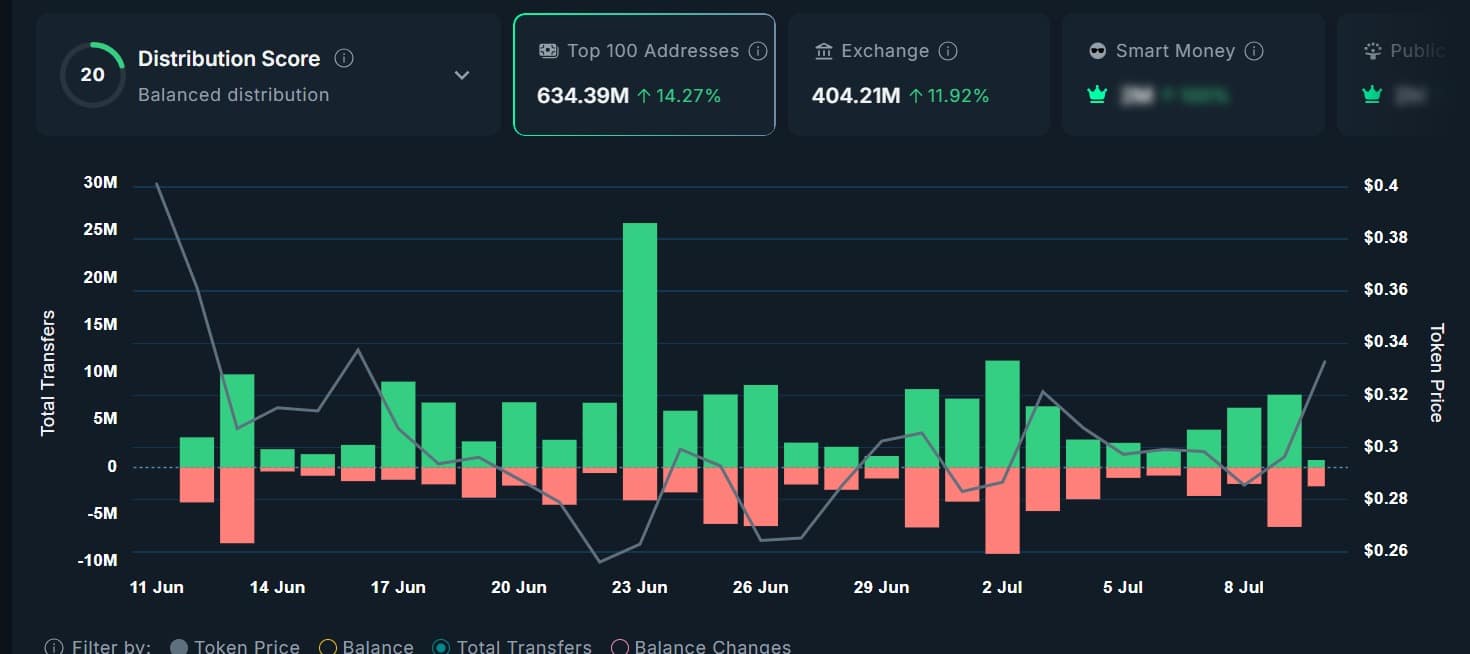Click the Balanced distribution label
1470x654 pixels.
233,95
